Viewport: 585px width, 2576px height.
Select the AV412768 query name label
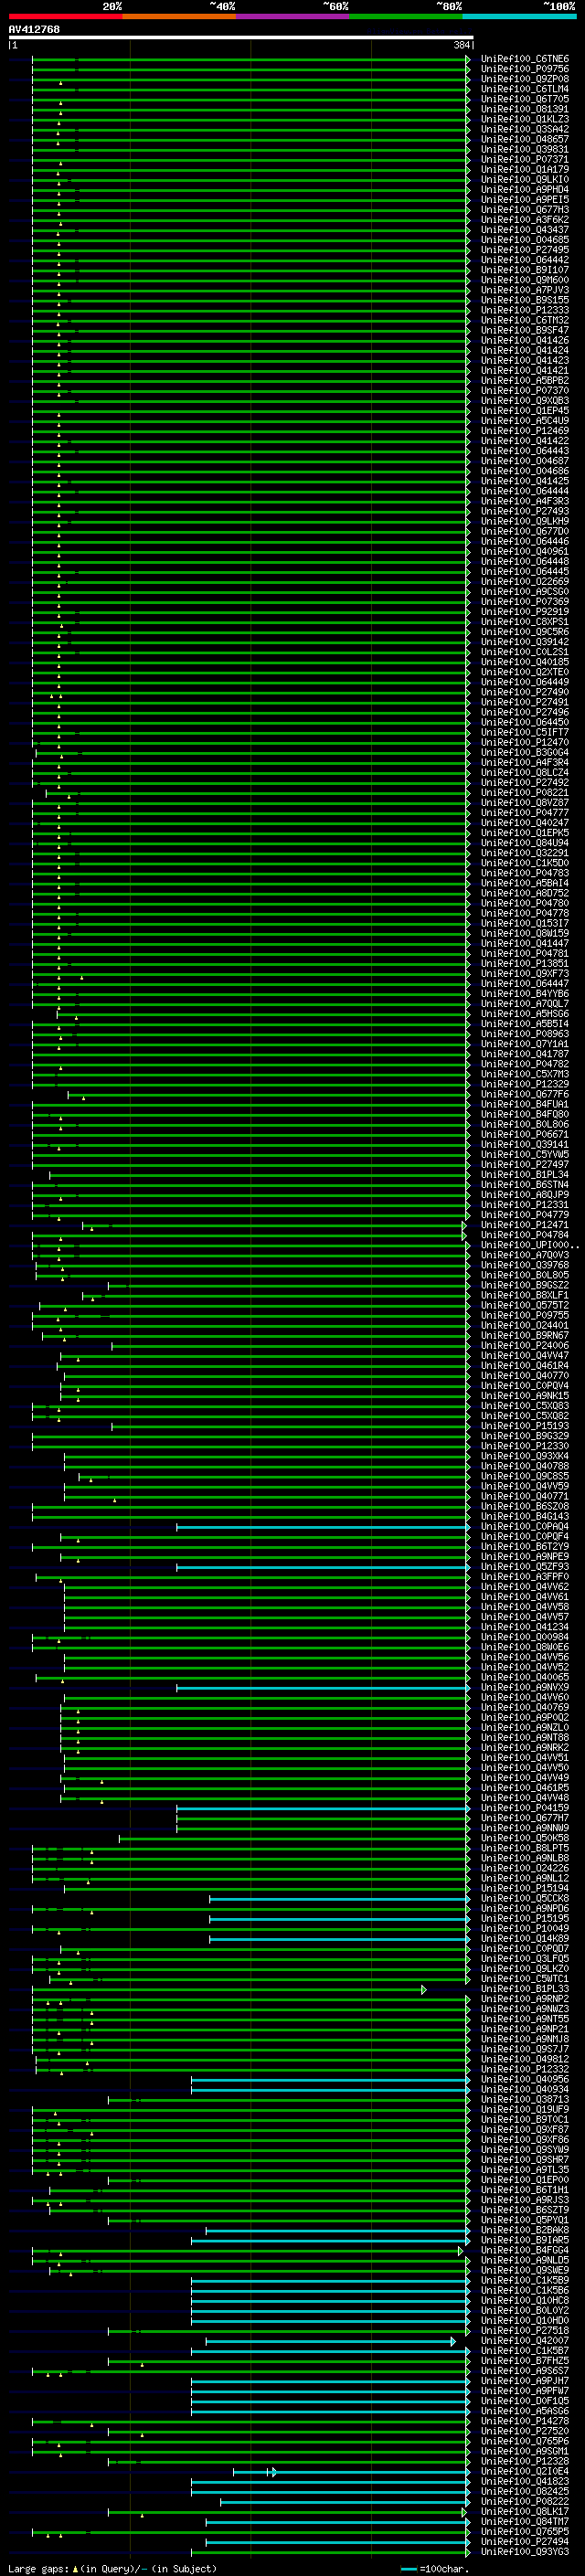point(34,29)
